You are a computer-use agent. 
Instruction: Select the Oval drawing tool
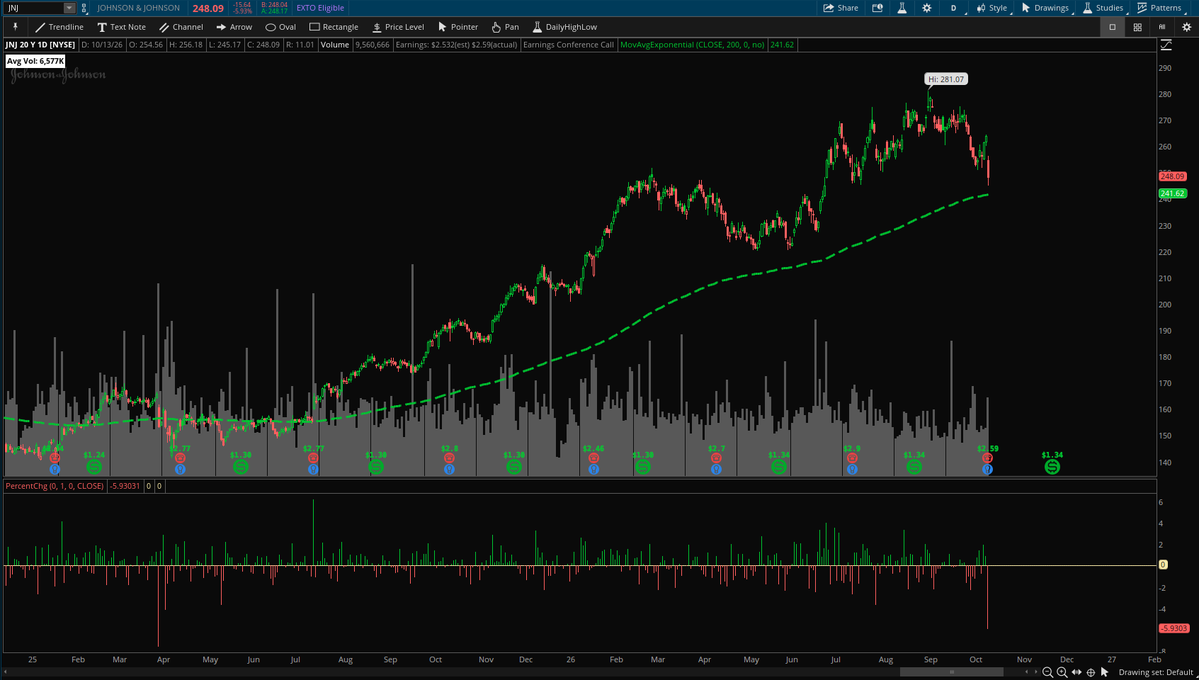pos(281,27)
